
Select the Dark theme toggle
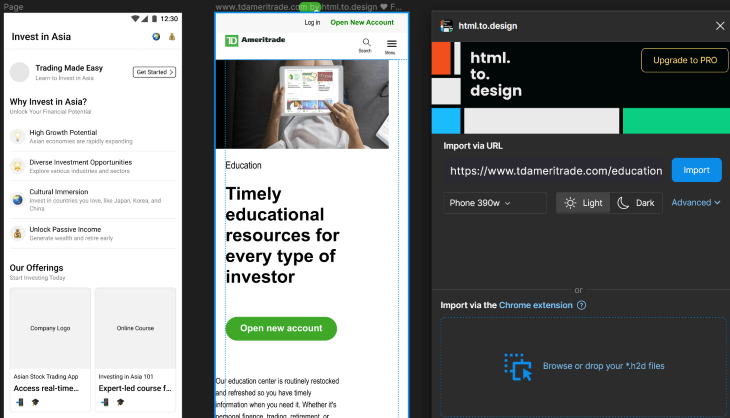[636, 203]
